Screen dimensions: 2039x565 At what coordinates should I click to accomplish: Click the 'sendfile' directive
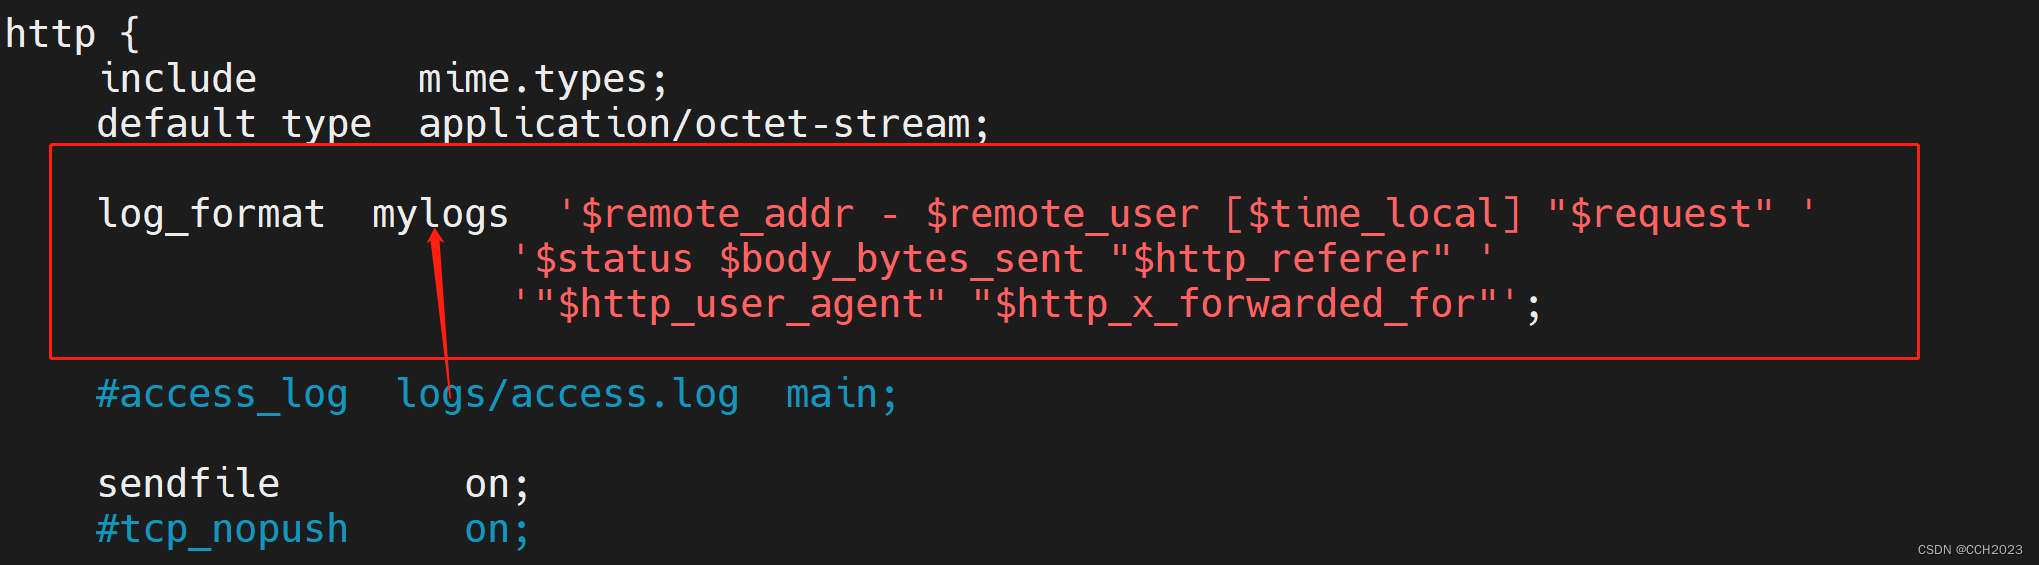pyautogui.click(x=188, y=484)
